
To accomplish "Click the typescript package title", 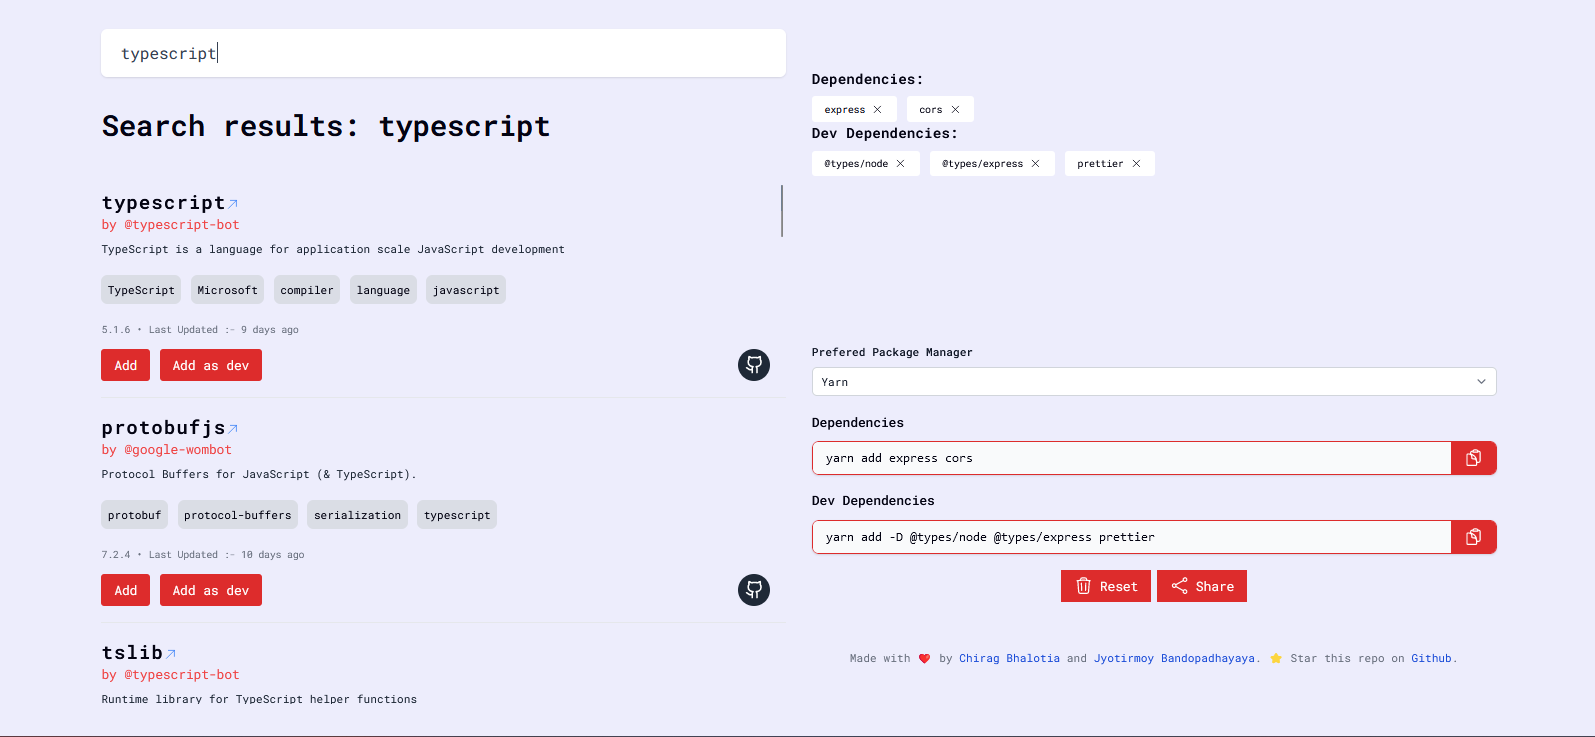I will coord(163,203).
